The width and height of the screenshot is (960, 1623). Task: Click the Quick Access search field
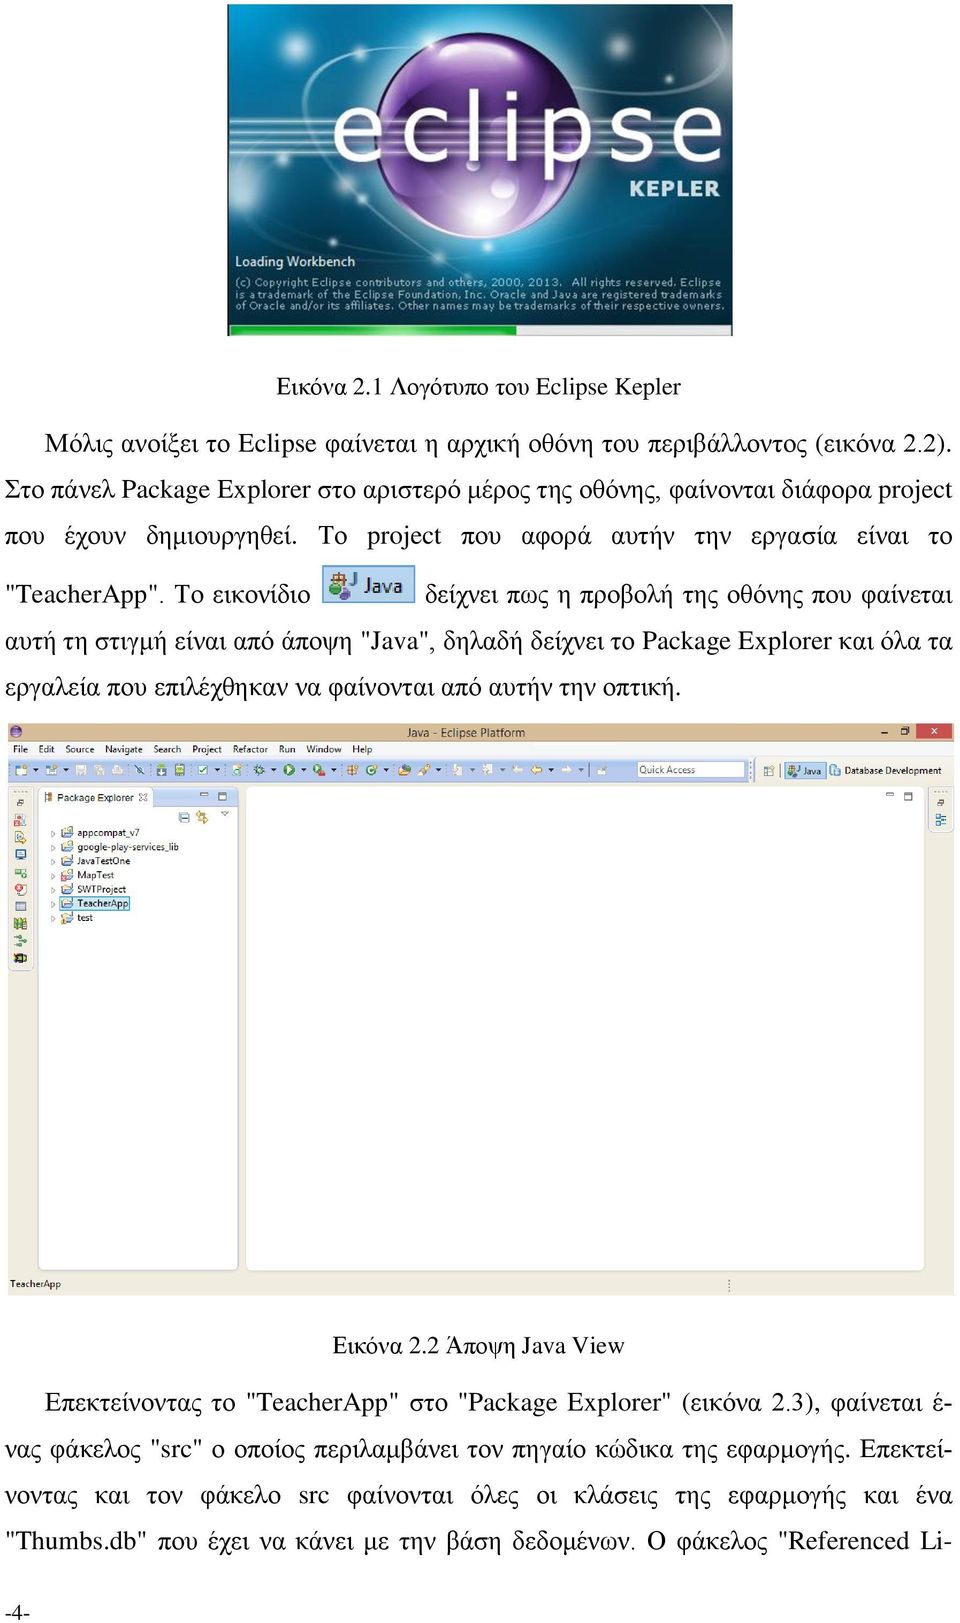pos(691,770)
